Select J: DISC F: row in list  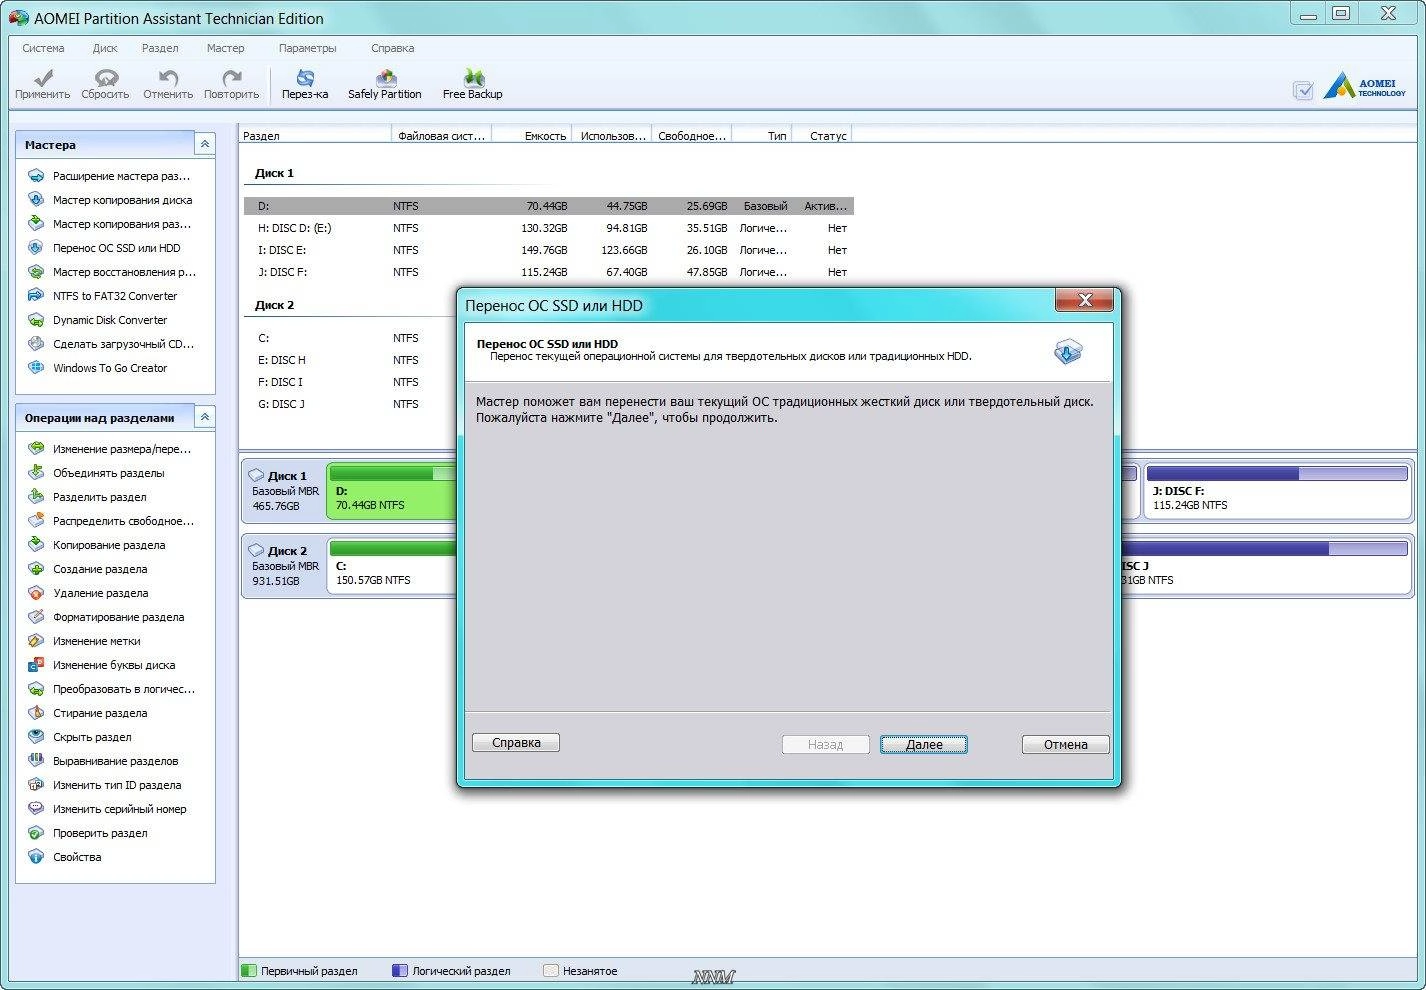pyautogui.click(x=548, y=272)
